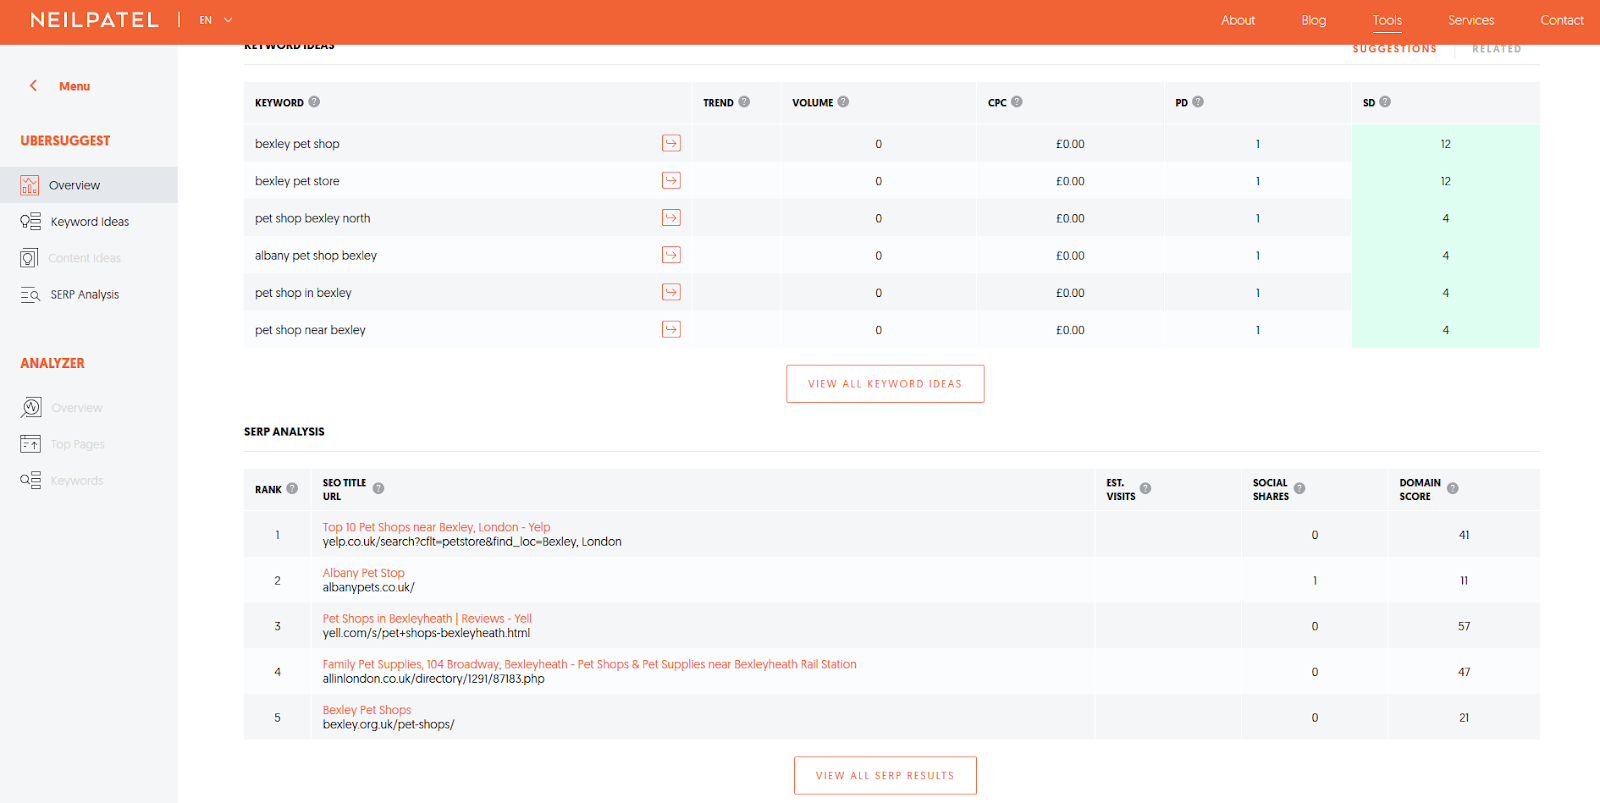Open the EN language dropdown
1600x803 pixels.
(216, 20)
